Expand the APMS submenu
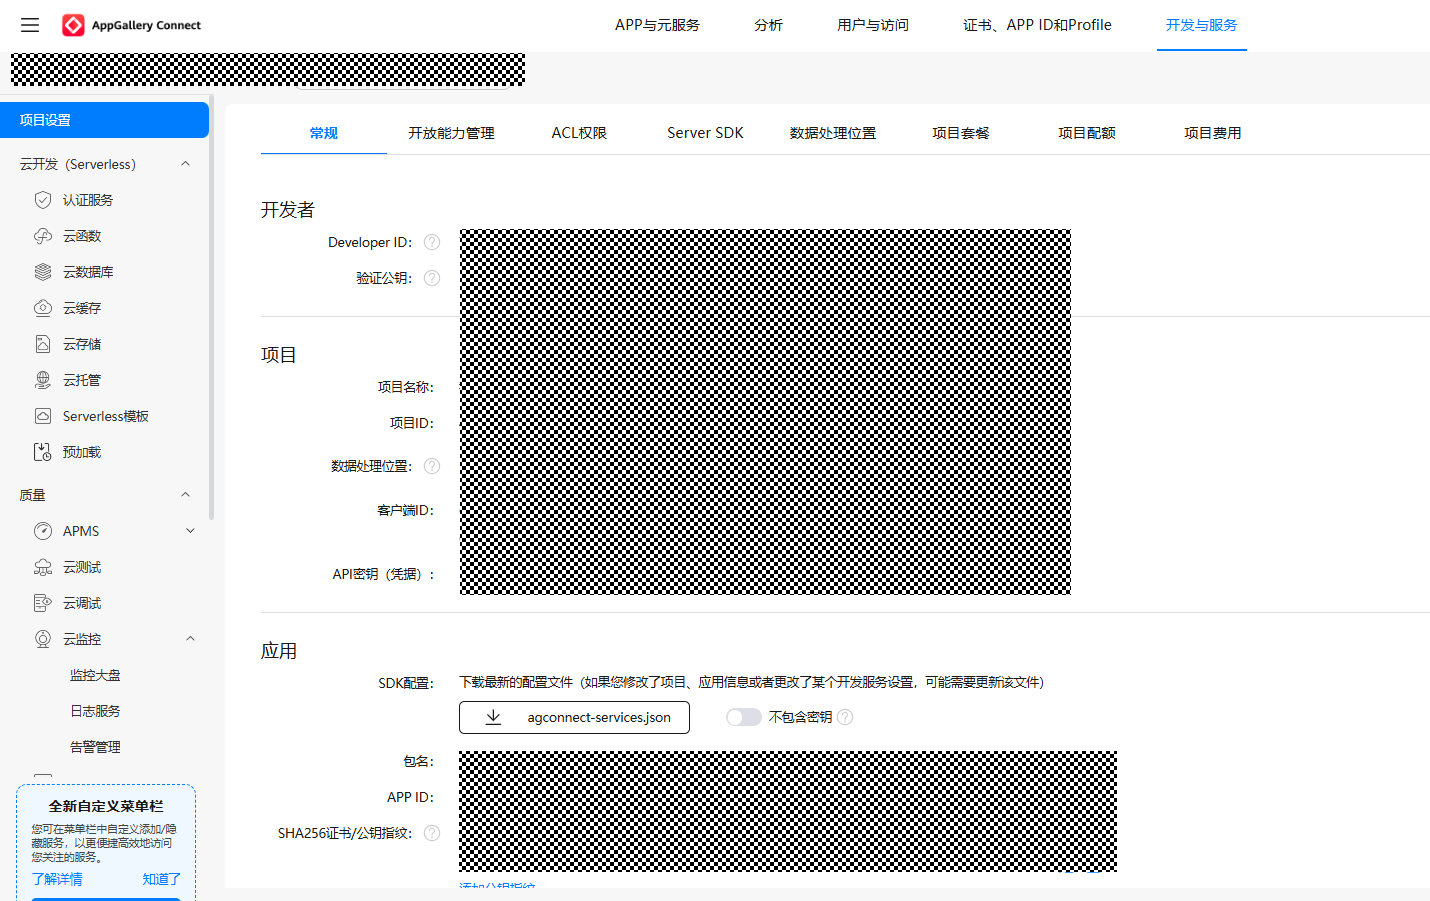This screenshot has width=1430, height=901. [190, 531]
